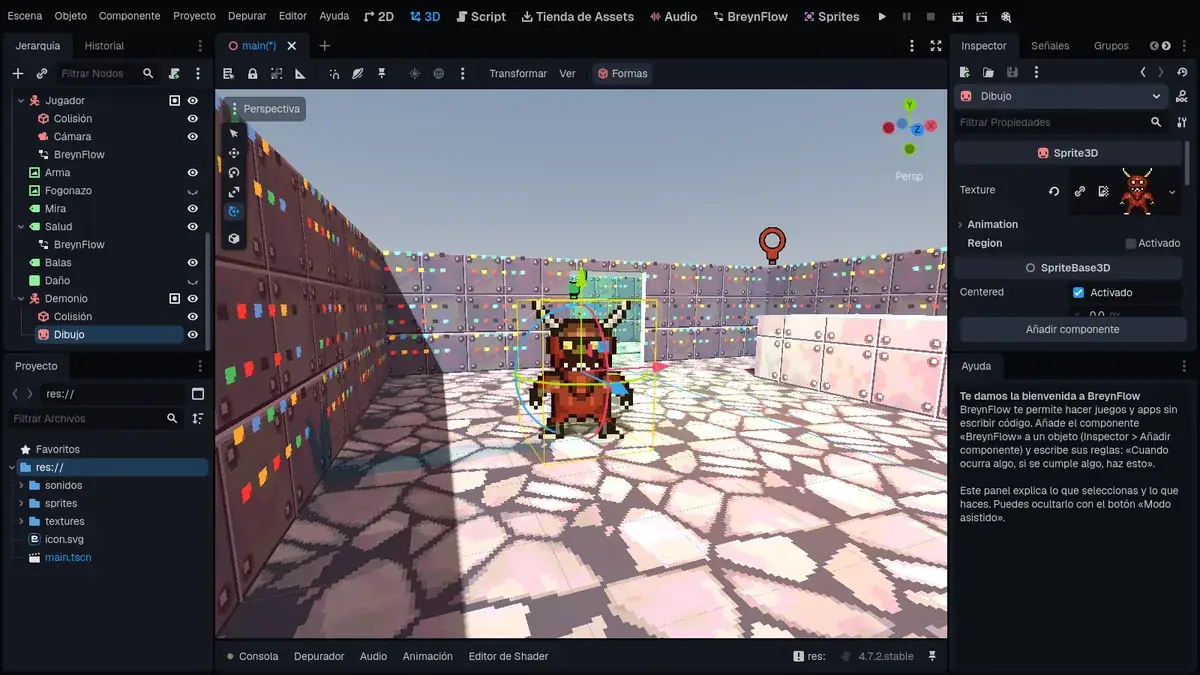The image size is (1200, 675).
Task: Uncheck the Centered Activado checkbox
Action: (1078, 292)
